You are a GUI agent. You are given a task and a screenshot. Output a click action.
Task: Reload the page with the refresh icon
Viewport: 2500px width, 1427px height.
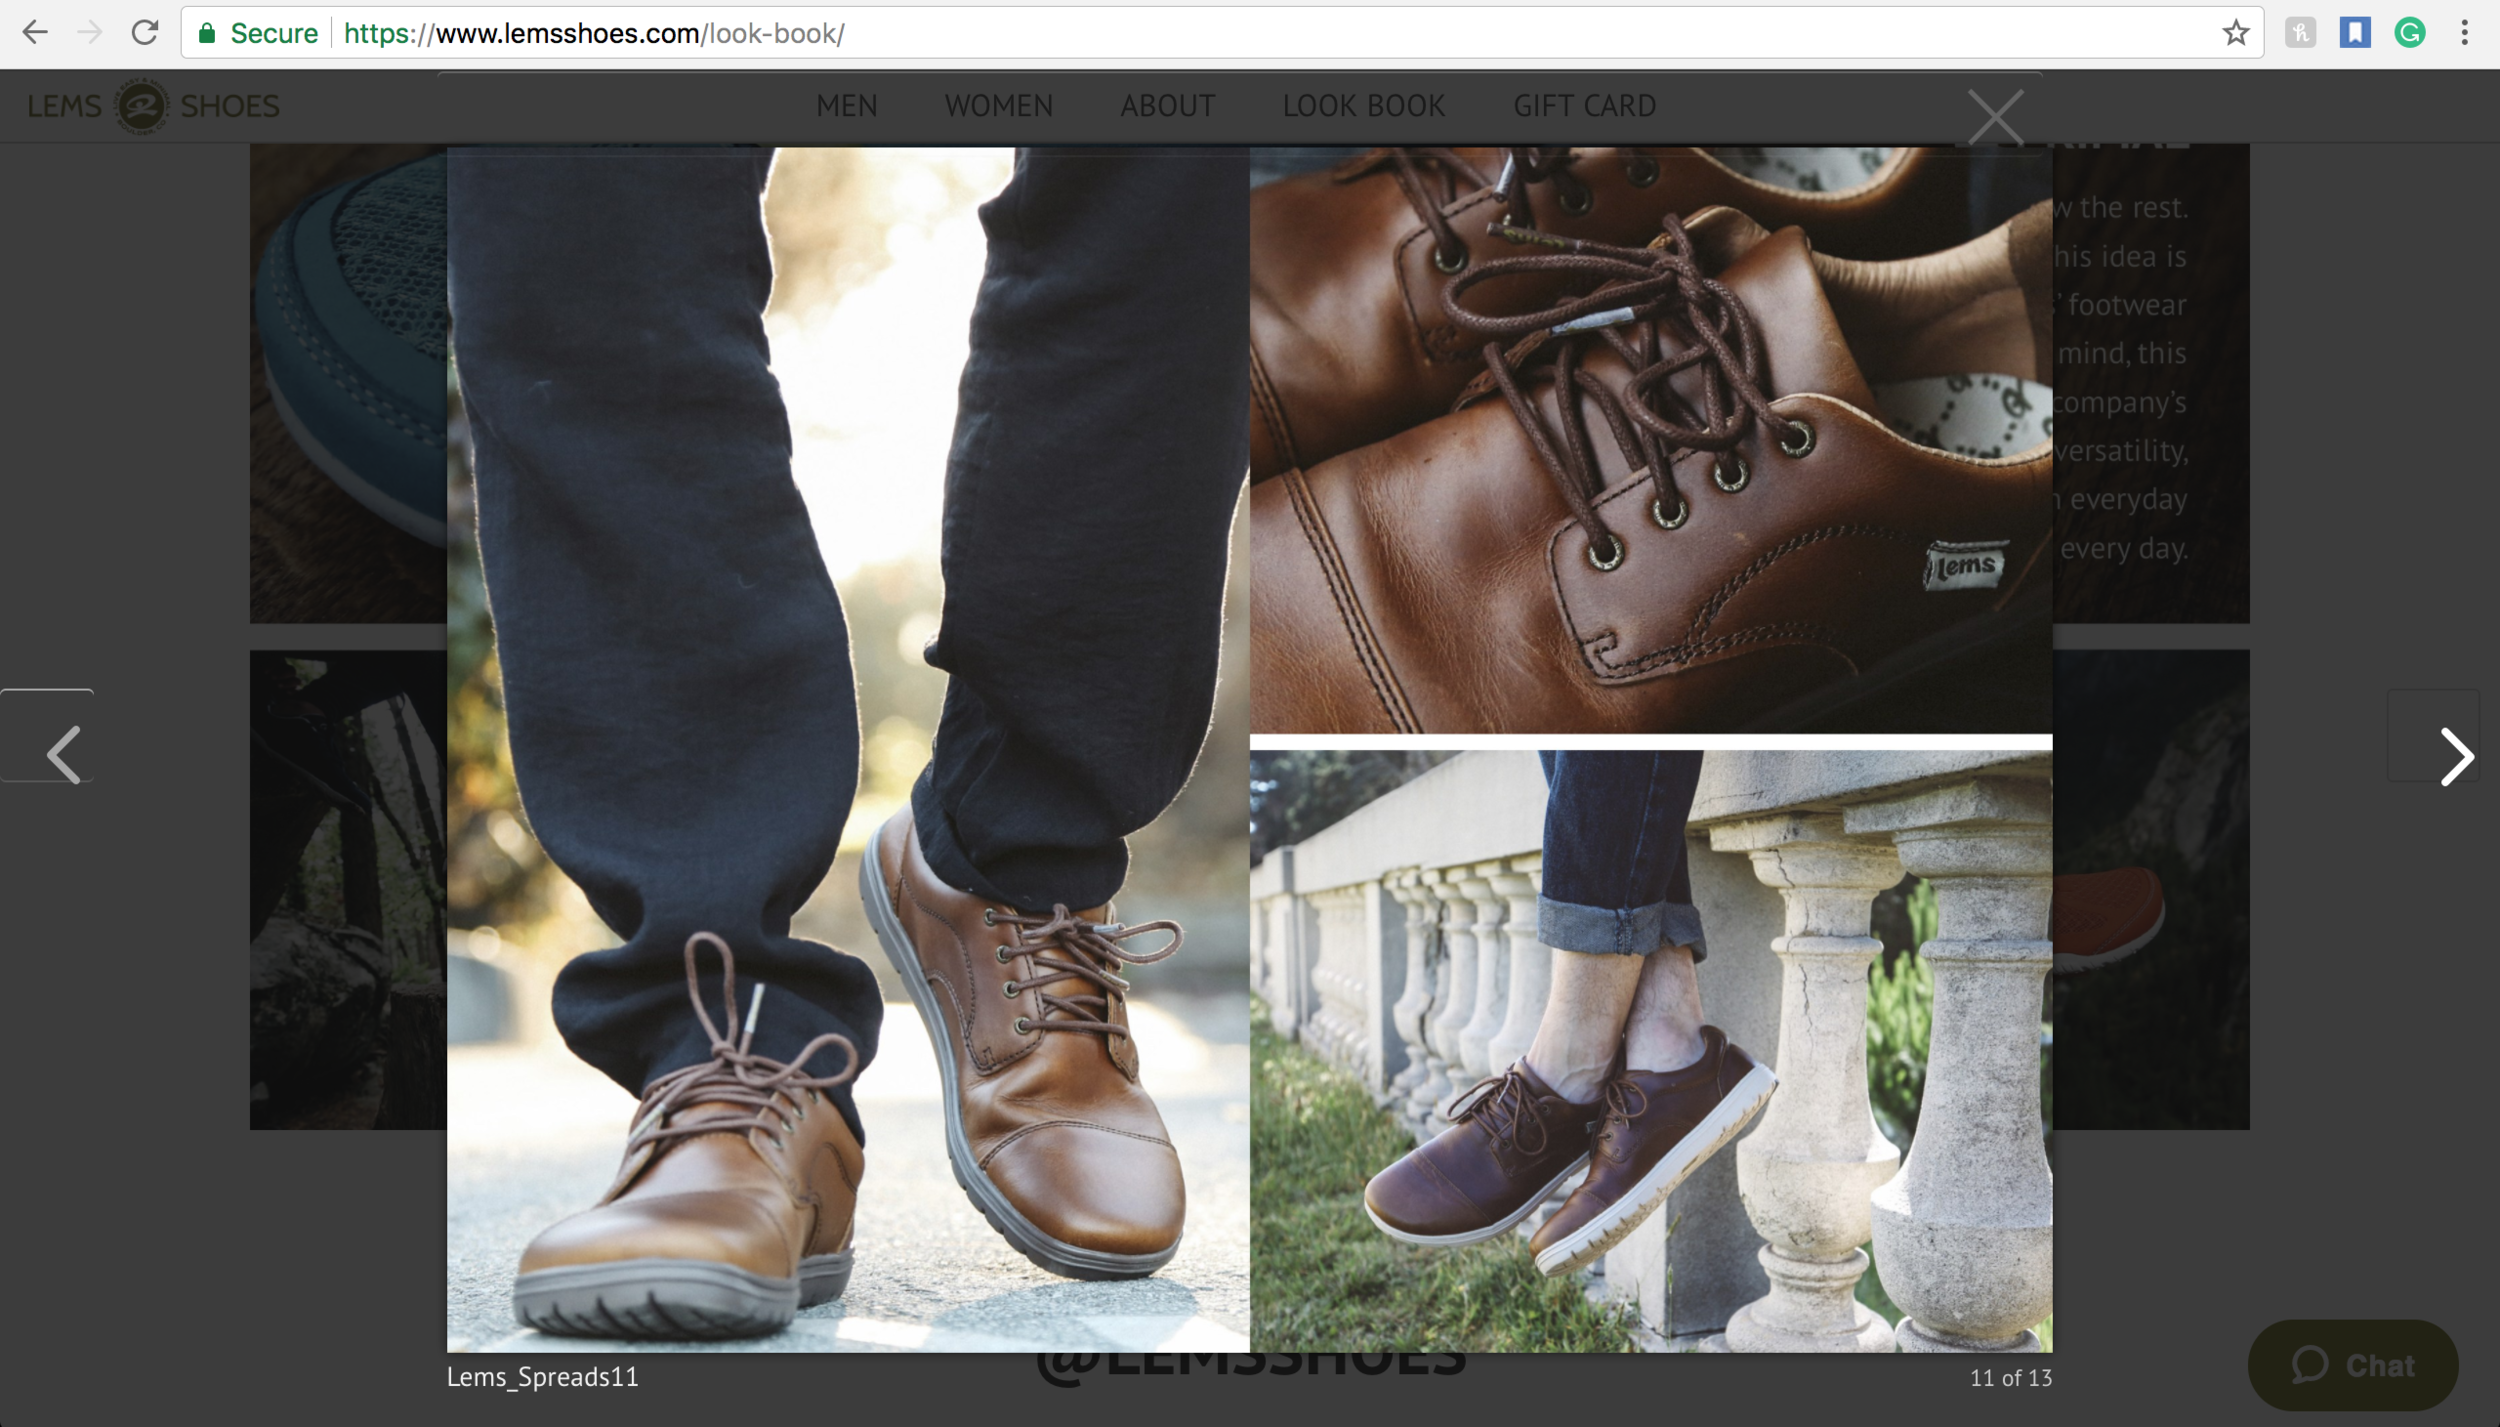(x=145, y=33)
